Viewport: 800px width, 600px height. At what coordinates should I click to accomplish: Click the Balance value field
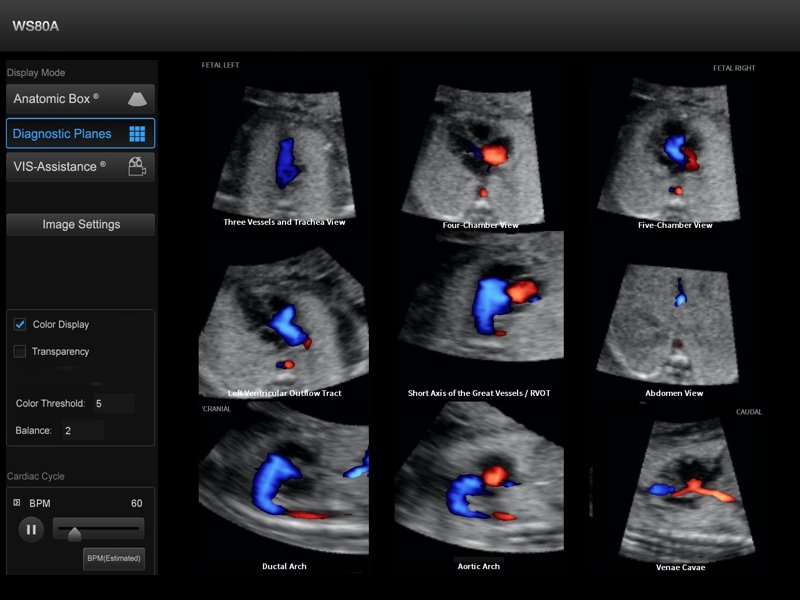82,431
